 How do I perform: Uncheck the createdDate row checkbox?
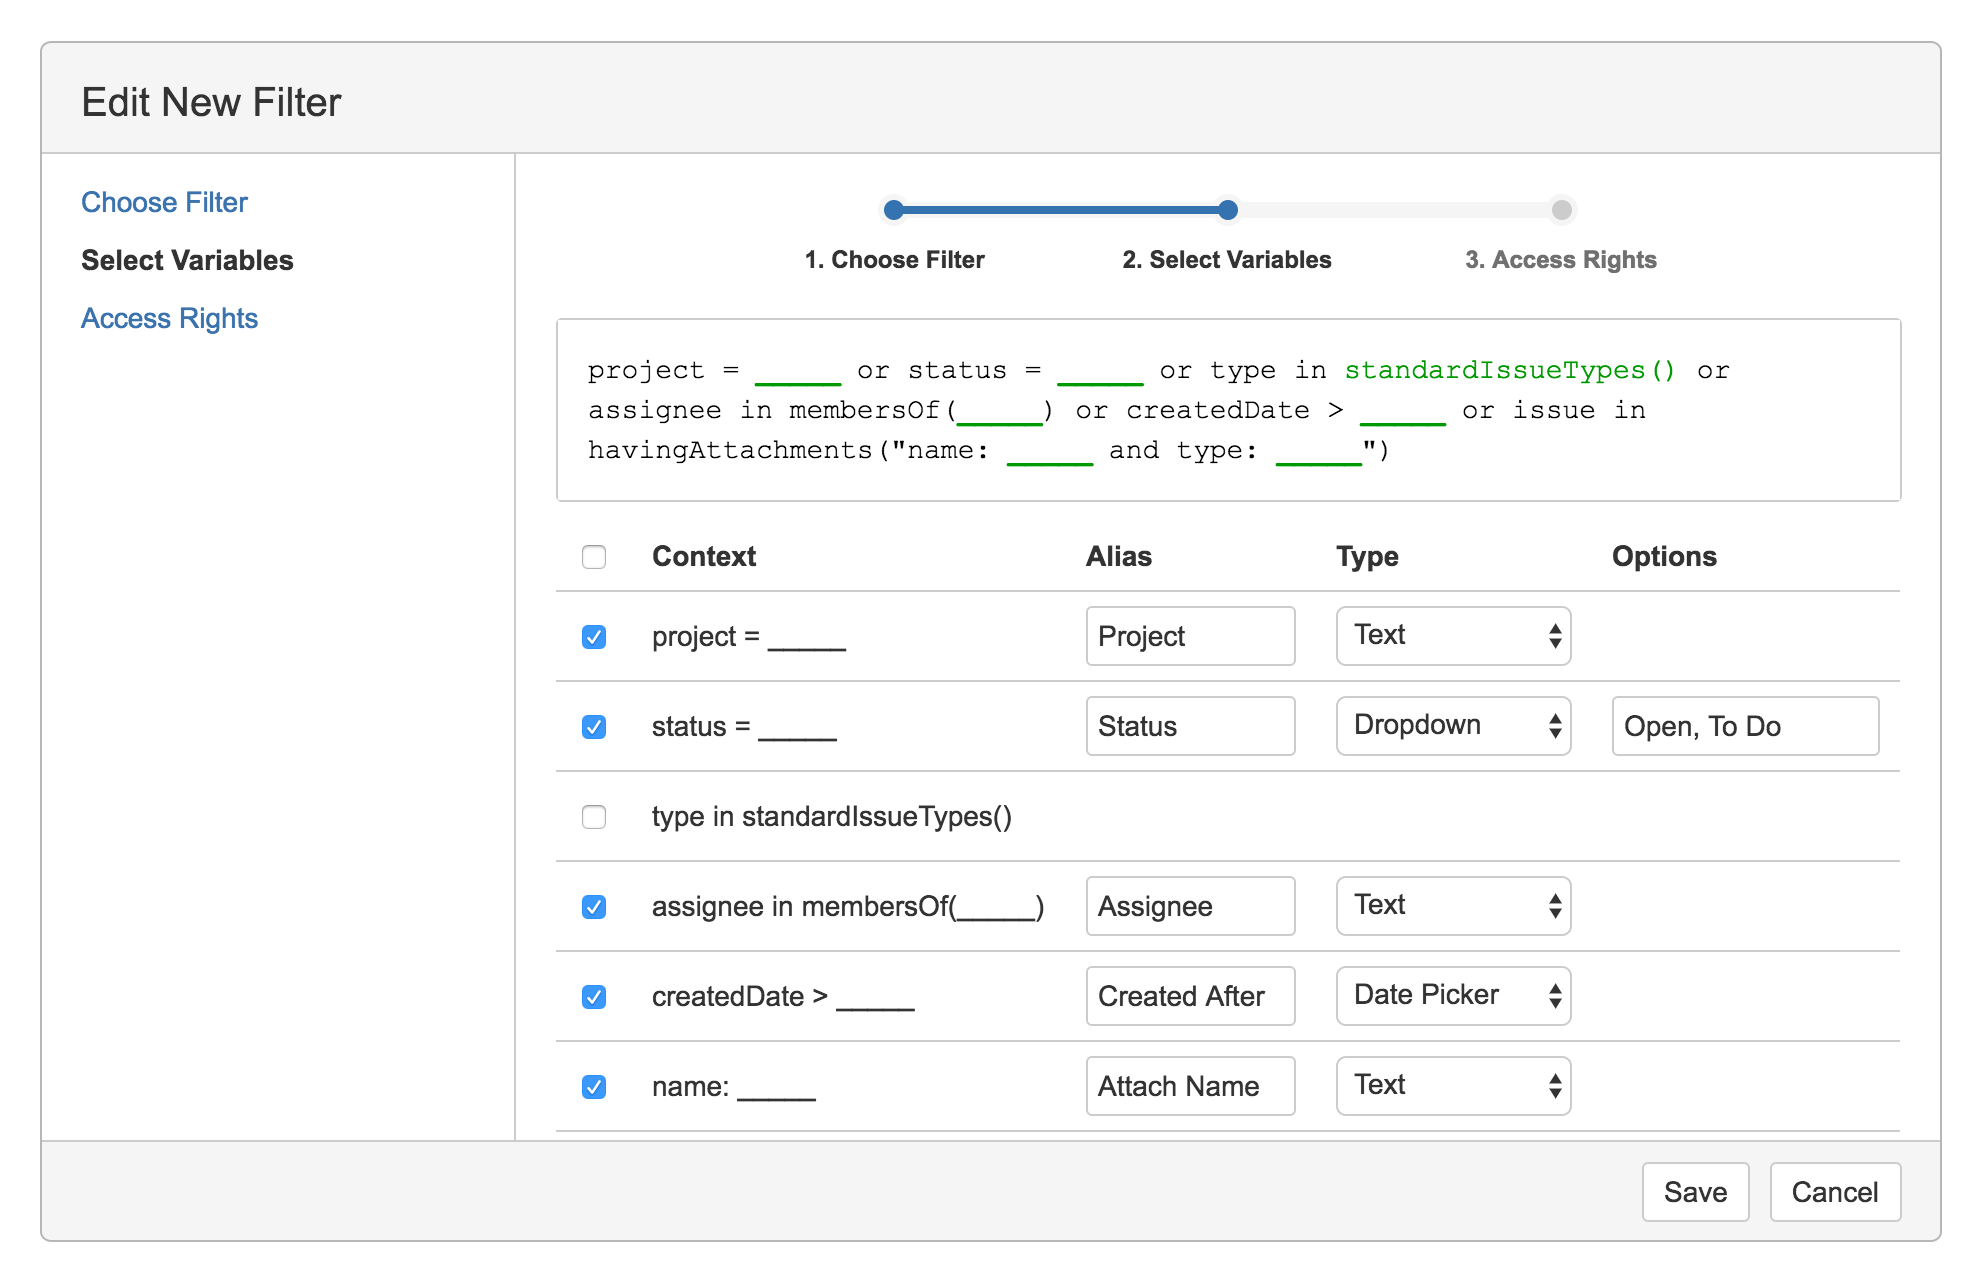(594, 996)
